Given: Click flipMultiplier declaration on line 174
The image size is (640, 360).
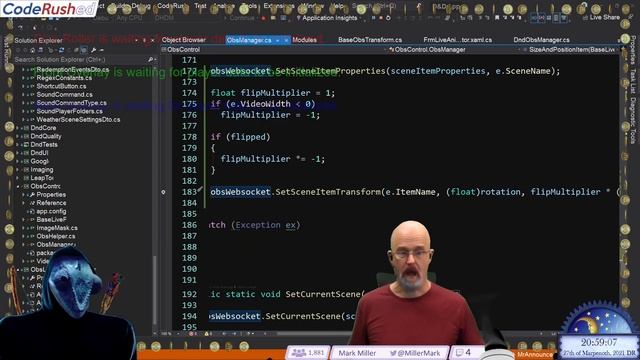Looking at the screenshot, I should [276, 93].
